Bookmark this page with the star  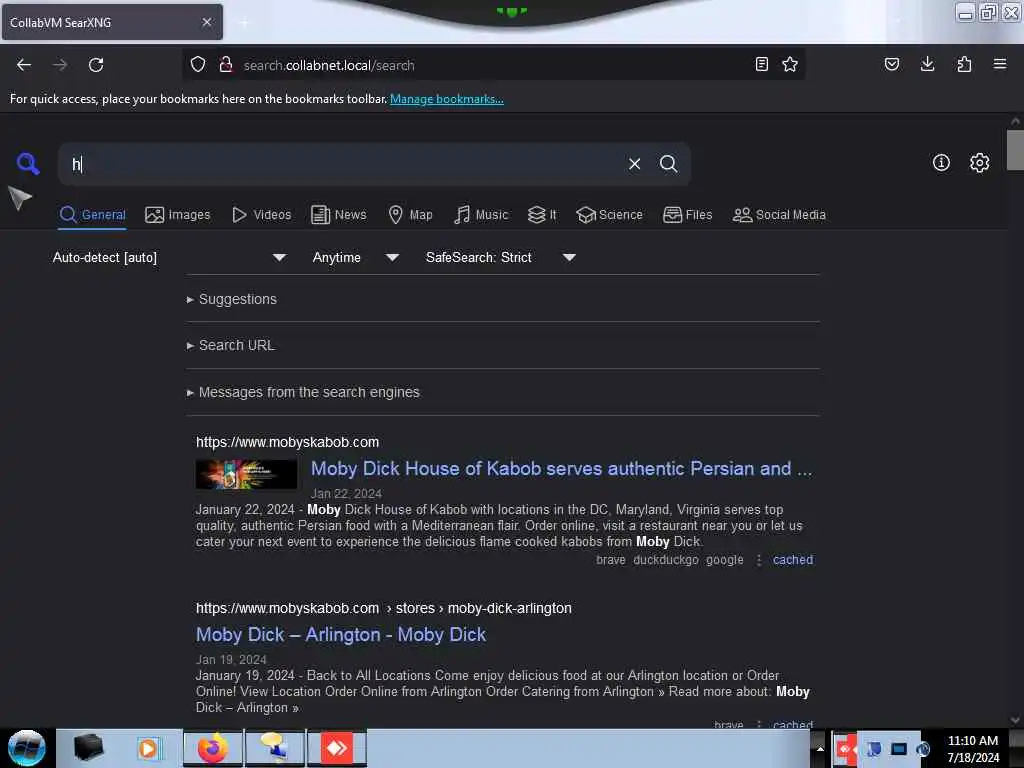[x=790, y=64]
